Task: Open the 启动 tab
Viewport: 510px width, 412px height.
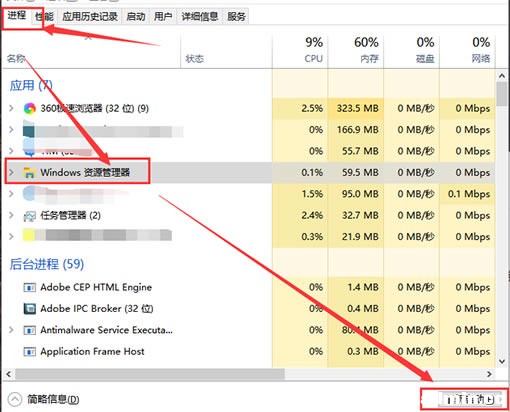Action: click(136, 16)
